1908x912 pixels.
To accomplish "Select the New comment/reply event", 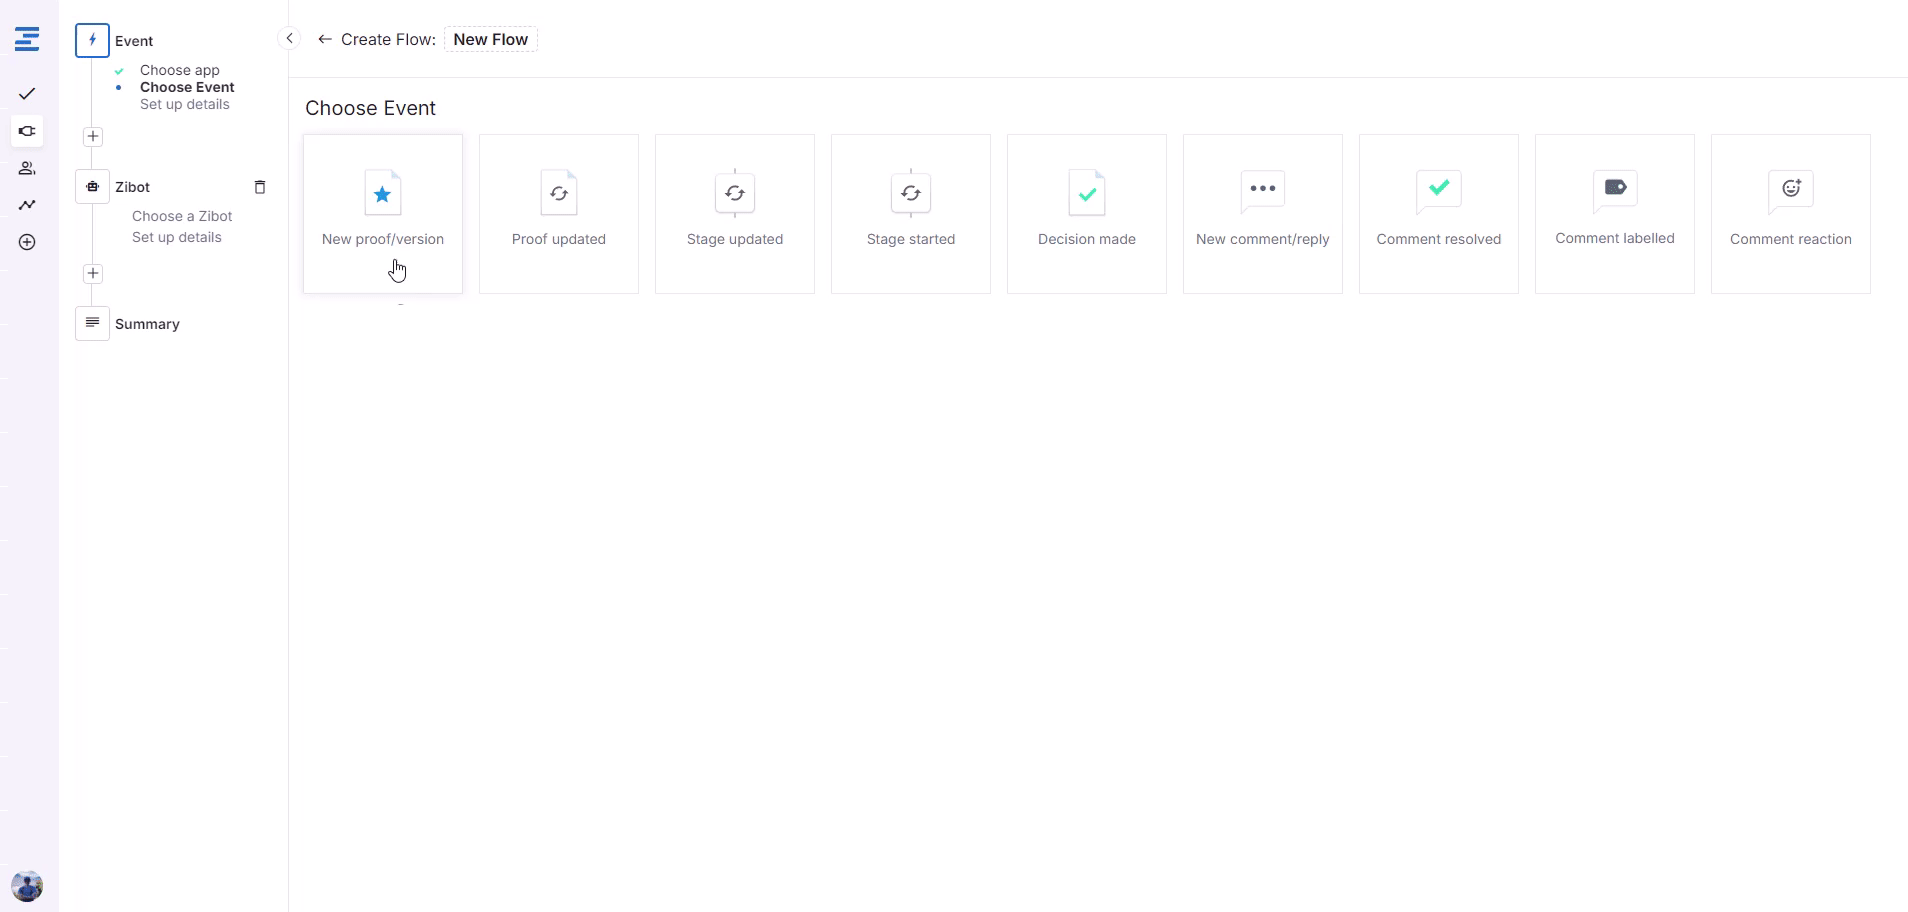I will tap(1263, 214).
